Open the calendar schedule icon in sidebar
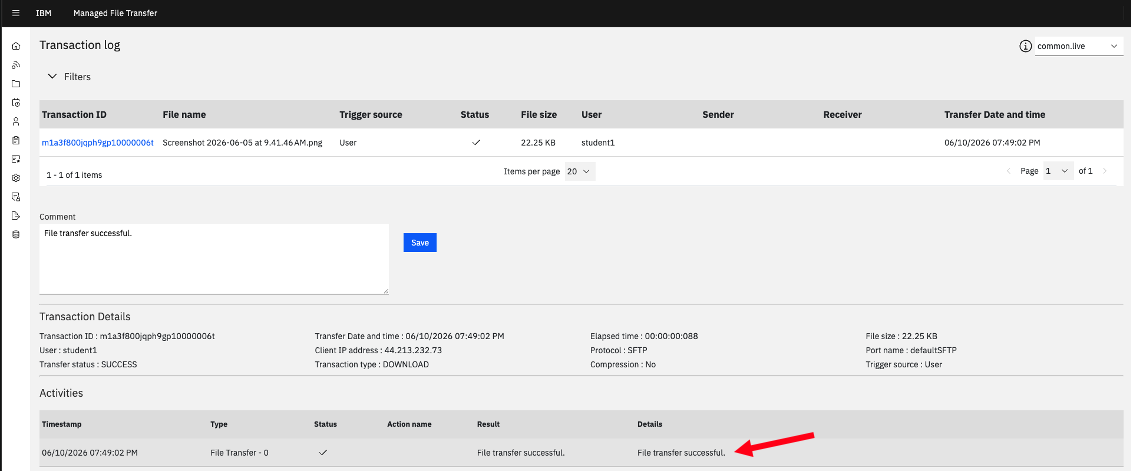This screenshot has height=471, width=1131. pyautogui.click(x=16, y=102)
